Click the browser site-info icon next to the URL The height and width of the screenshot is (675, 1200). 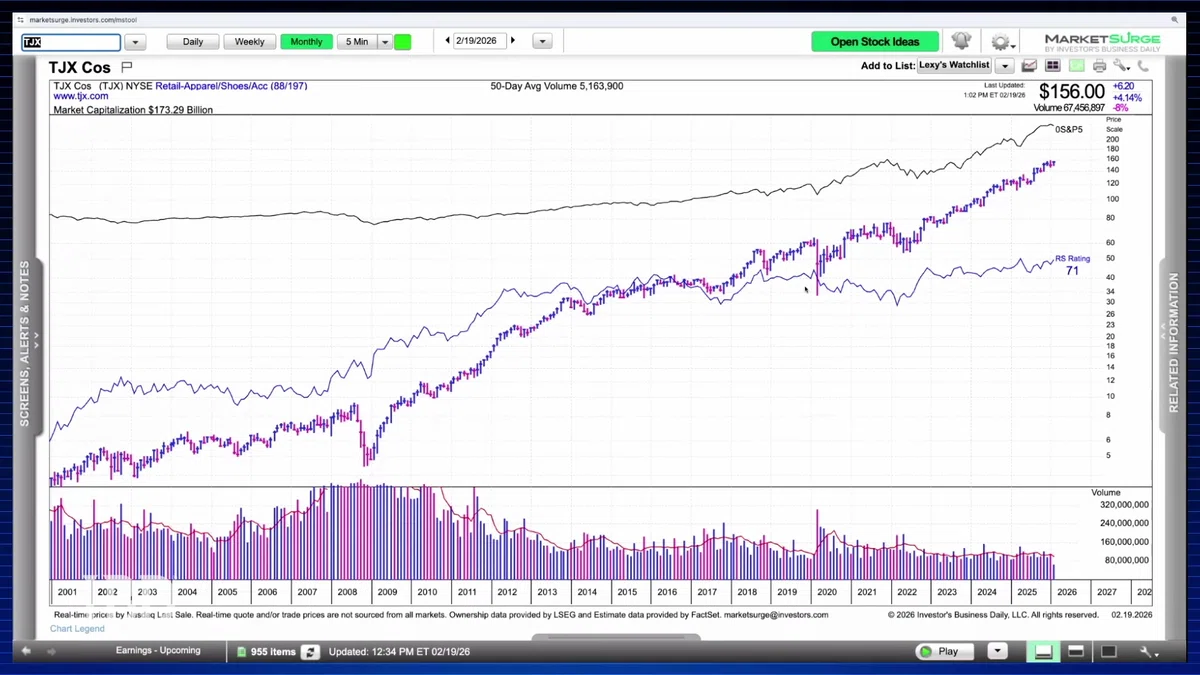pos(20,19)
